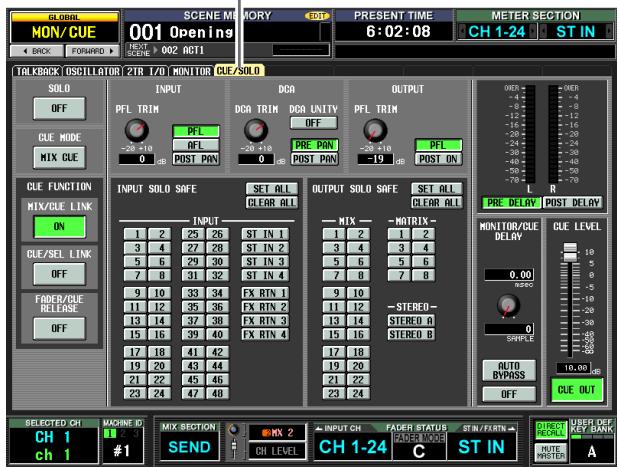Toggle FX RTN 2 solo safe
This screenshot has width=617, height=467.
(x=265, y=307)
